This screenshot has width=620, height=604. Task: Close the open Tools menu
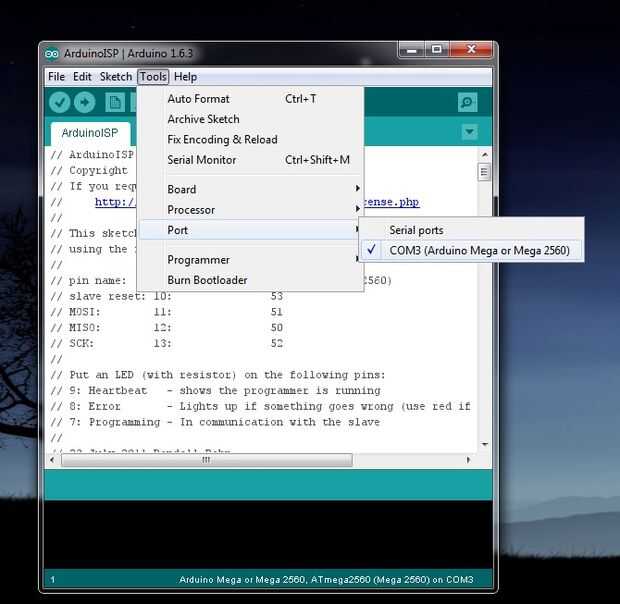153,77
